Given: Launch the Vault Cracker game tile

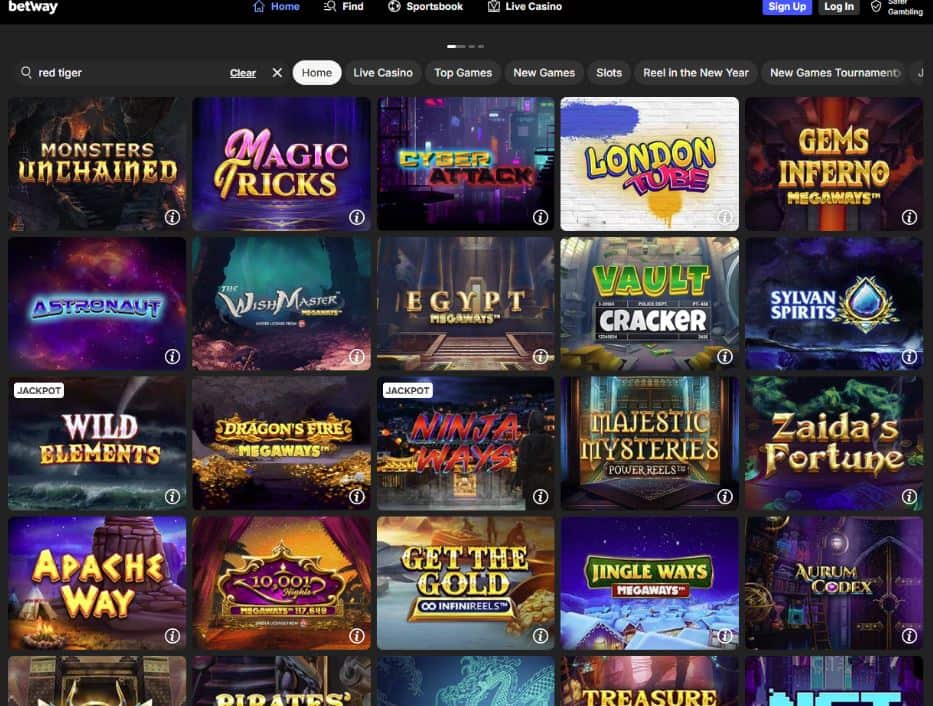Looking at the screenshot, I should coord(650,303).
